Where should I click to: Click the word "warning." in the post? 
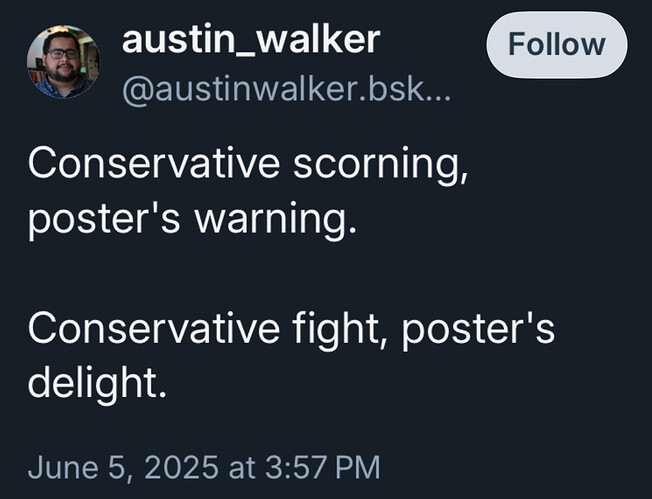(x=275, y=220)
